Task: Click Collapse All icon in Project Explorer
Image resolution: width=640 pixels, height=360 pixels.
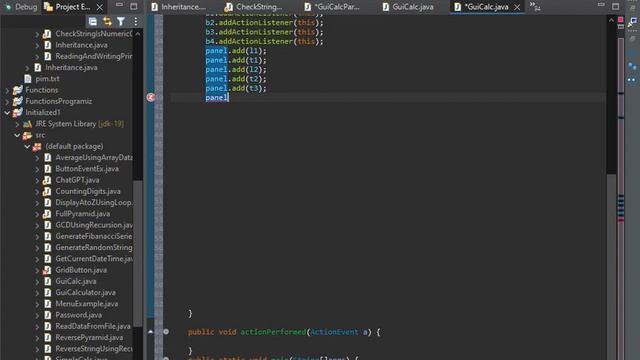Action: tap(93, 21)
